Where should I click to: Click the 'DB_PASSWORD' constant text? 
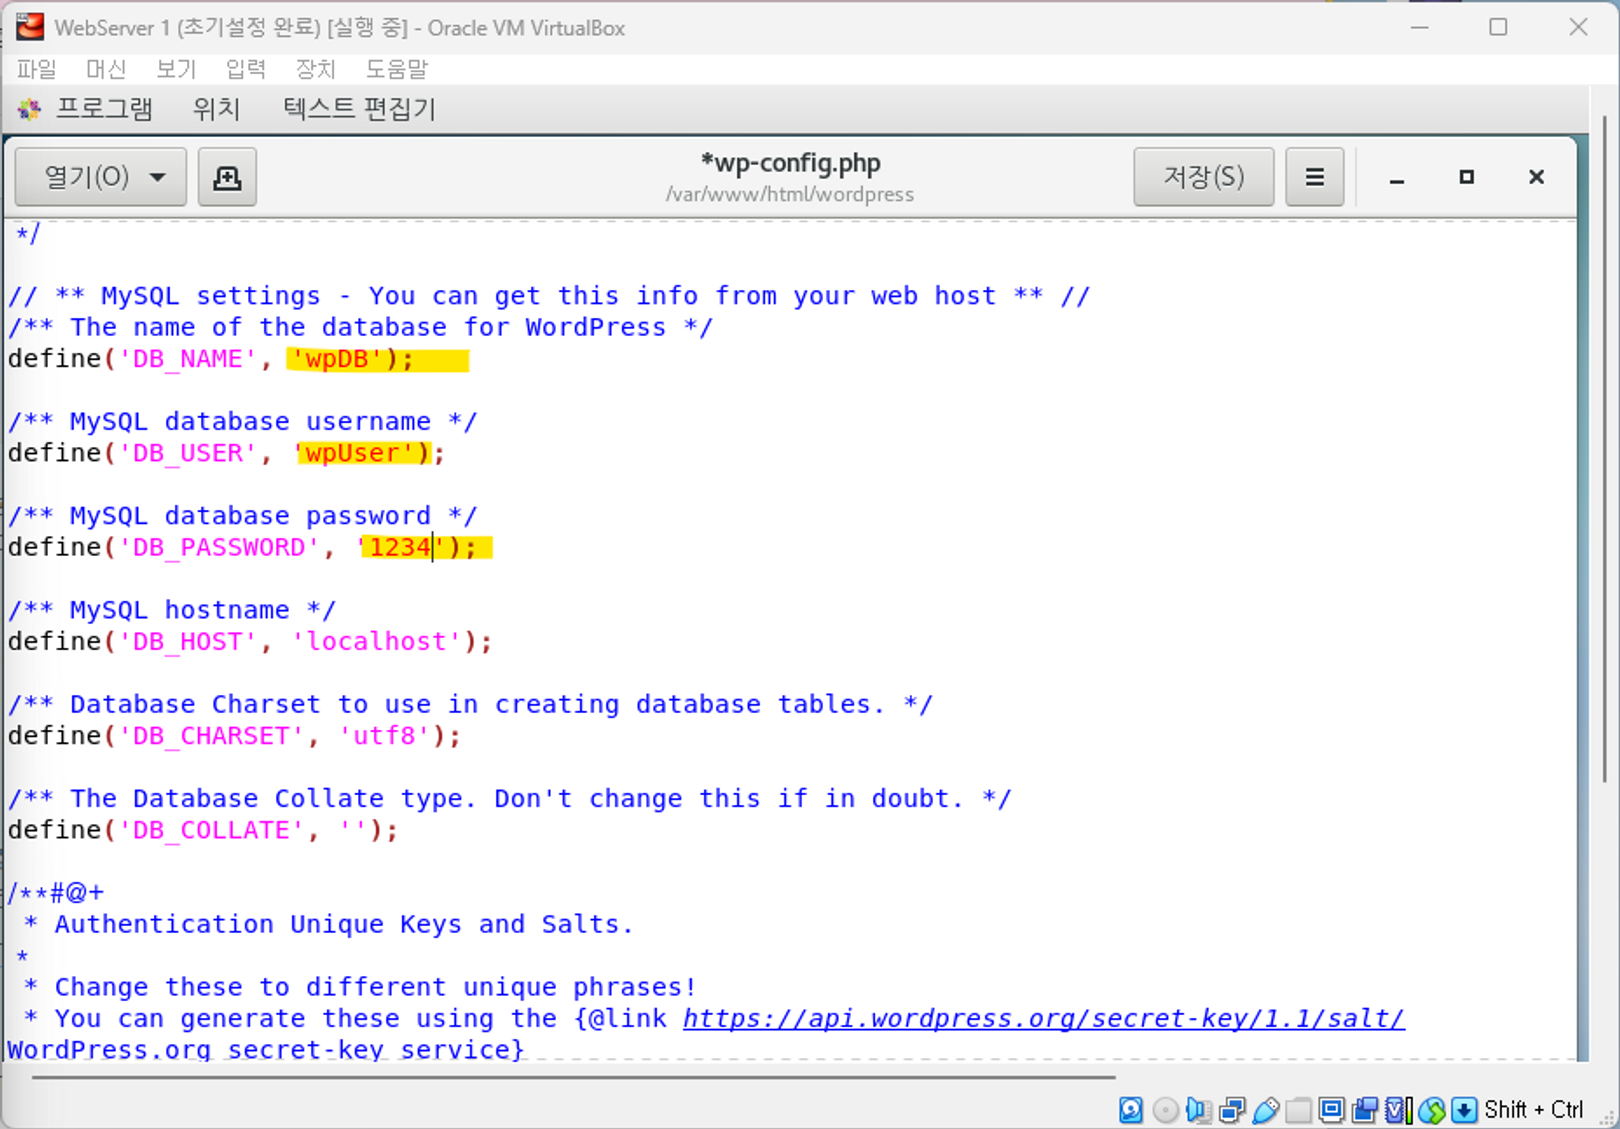coord(219,547)
